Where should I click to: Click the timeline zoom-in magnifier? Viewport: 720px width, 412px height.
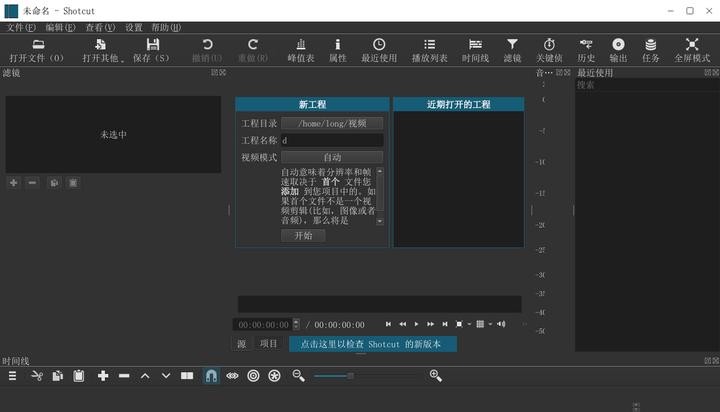(x=435, y=375)
